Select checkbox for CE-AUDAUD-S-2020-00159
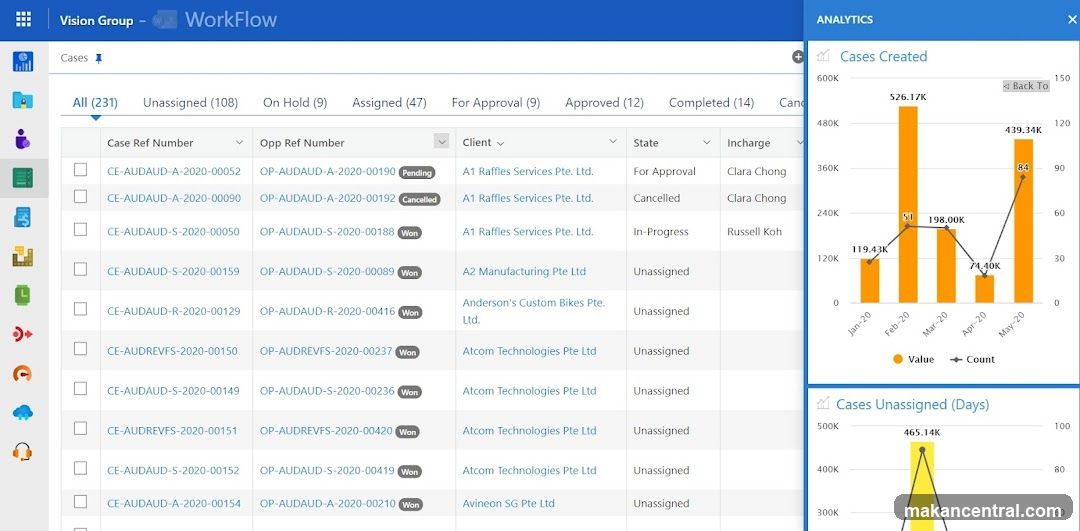 [x=81, y=269]
